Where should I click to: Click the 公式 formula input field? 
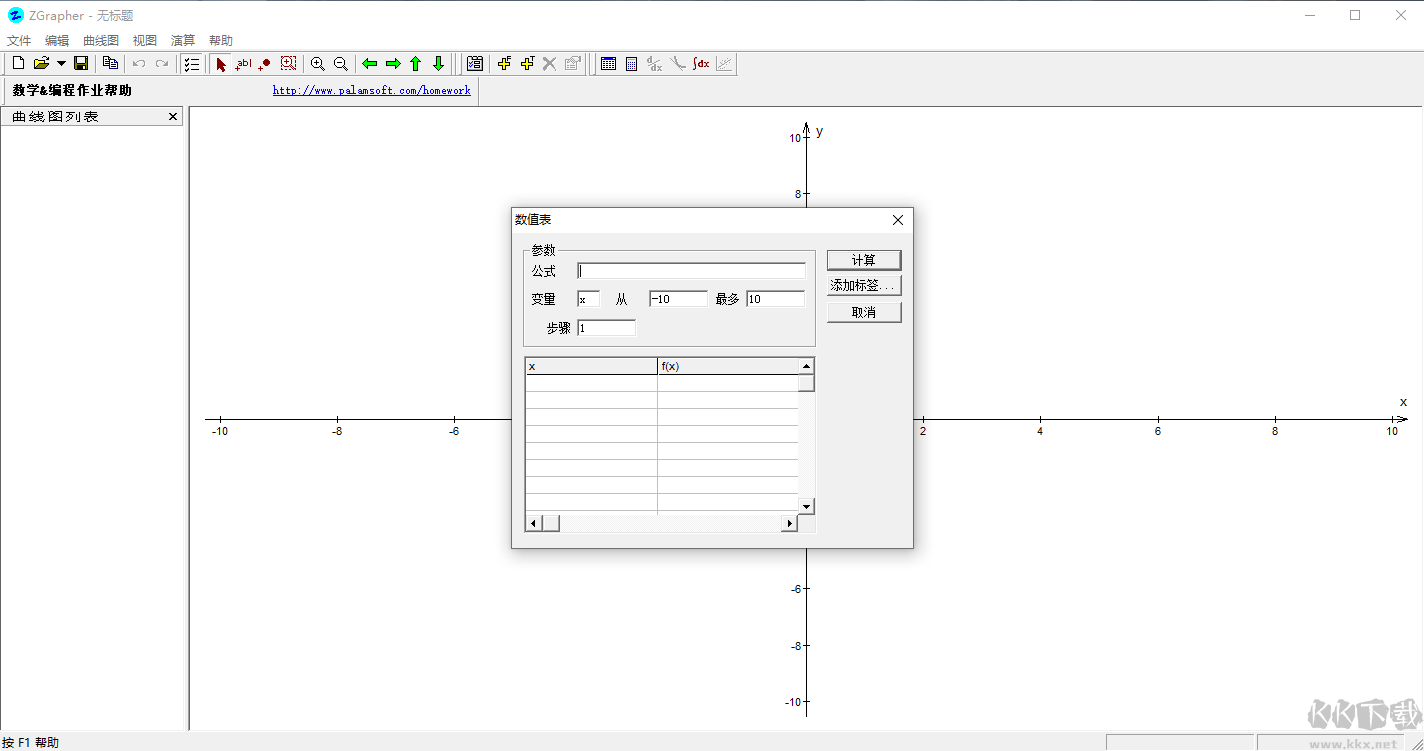[x=691, y=271]
